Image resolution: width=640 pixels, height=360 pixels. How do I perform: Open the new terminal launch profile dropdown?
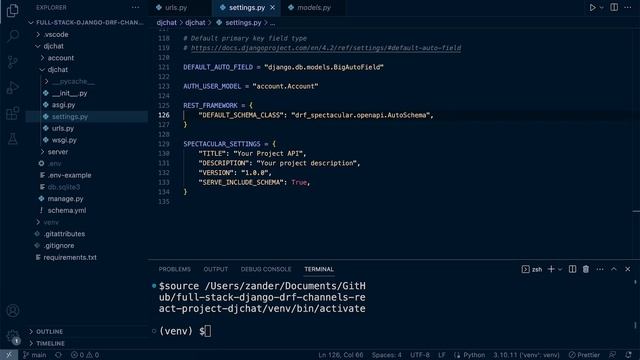(560, 269)
